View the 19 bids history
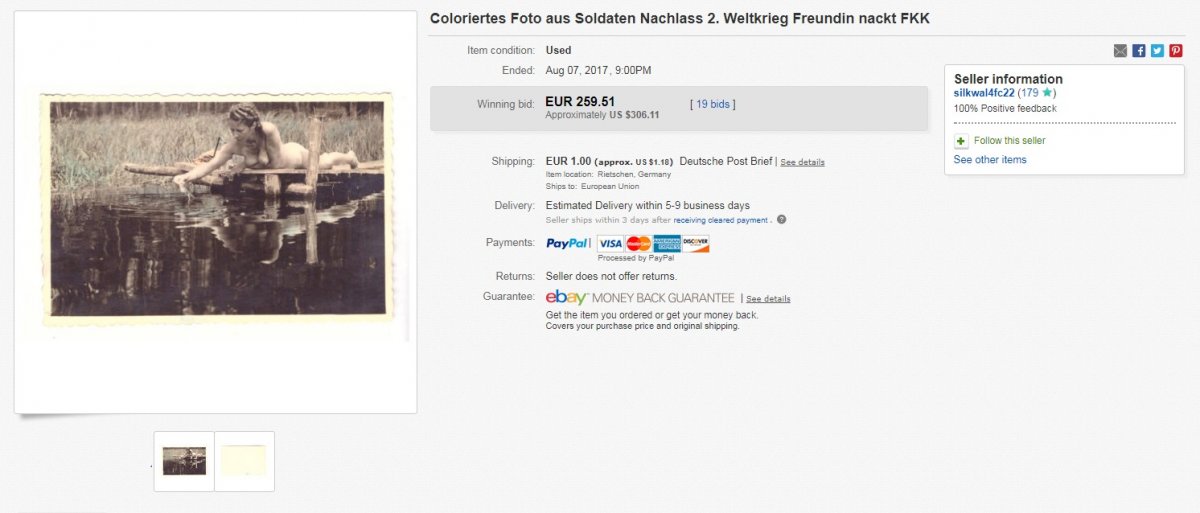This screenshot has width=1200, height=513. [x=713, y=104]
